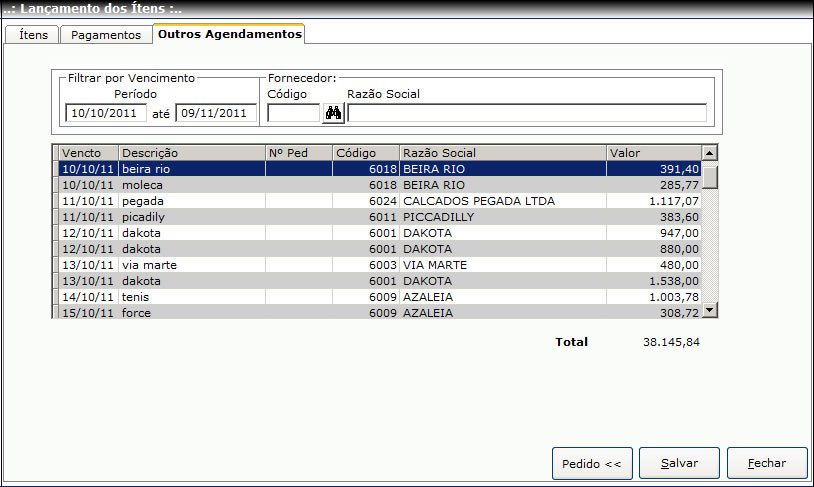Click the value 1.538,00

(x=674, y=281)
